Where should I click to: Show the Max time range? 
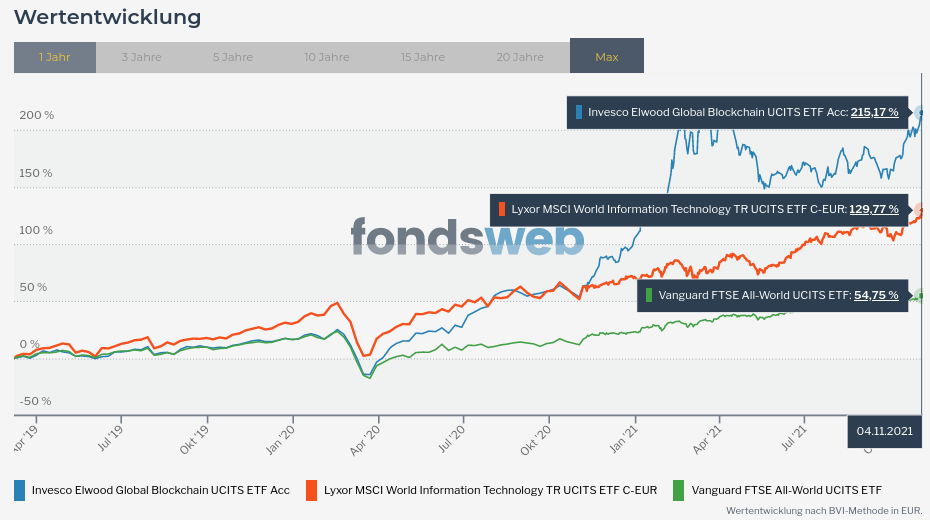pos(607,57)
